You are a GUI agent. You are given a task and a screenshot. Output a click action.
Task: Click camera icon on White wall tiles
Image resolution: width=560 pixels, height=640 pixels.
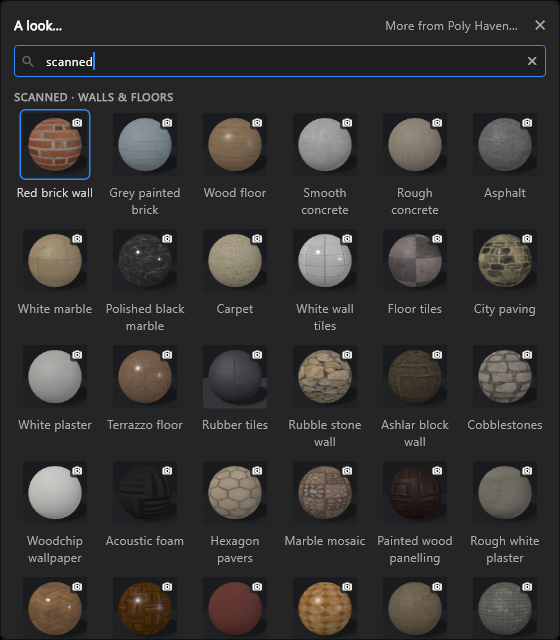coord(347,238)
